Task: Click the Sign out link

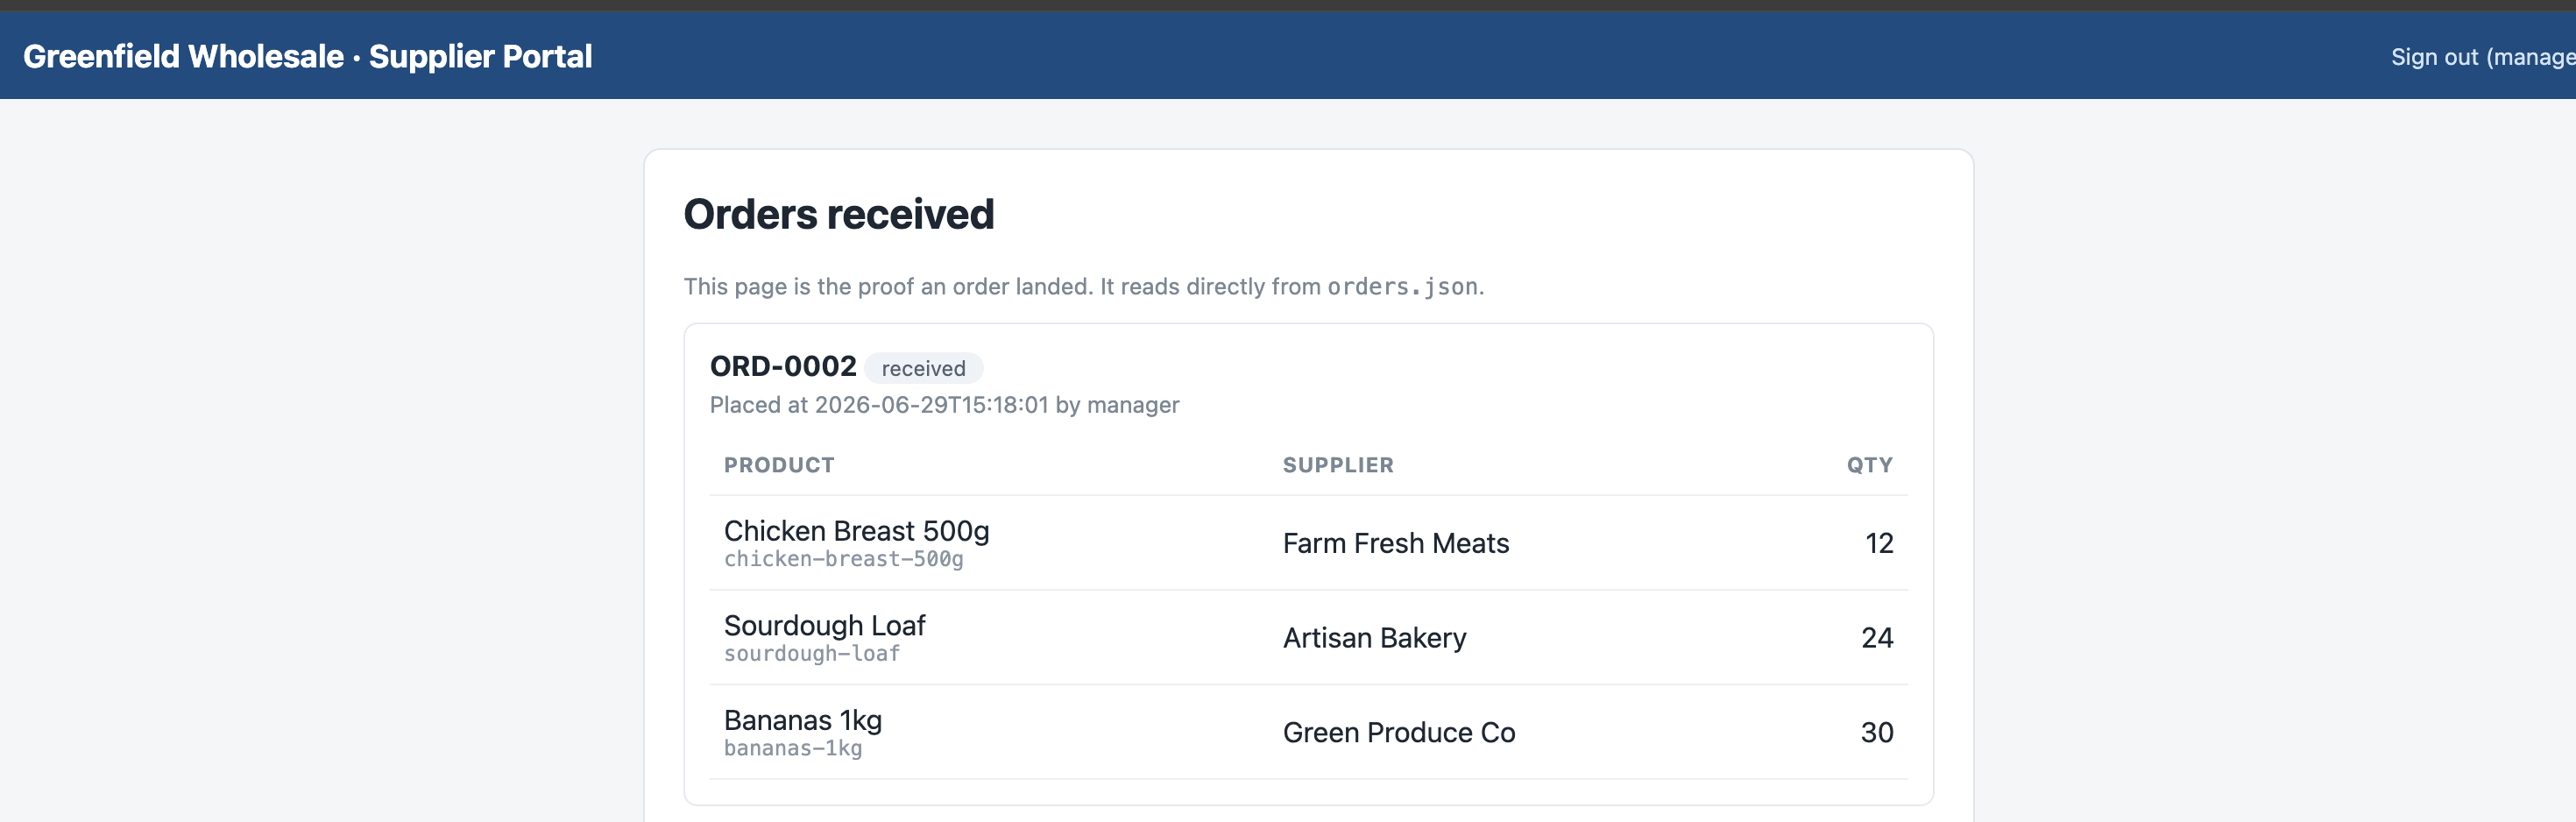Action: click(2483, 57)
